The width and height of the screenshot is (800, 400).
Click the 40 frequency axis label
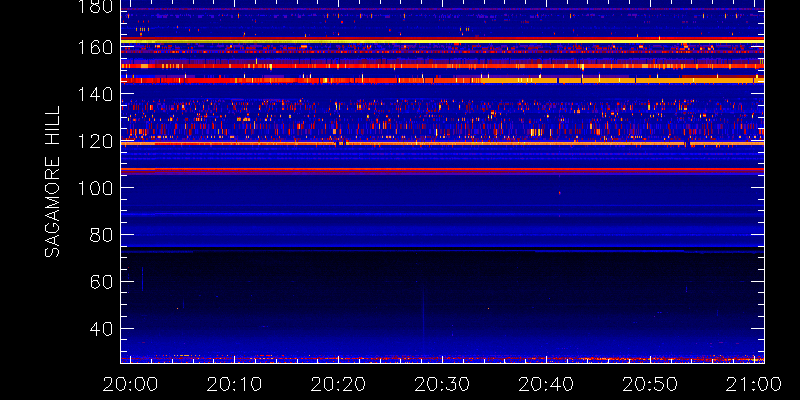(101, 329)
